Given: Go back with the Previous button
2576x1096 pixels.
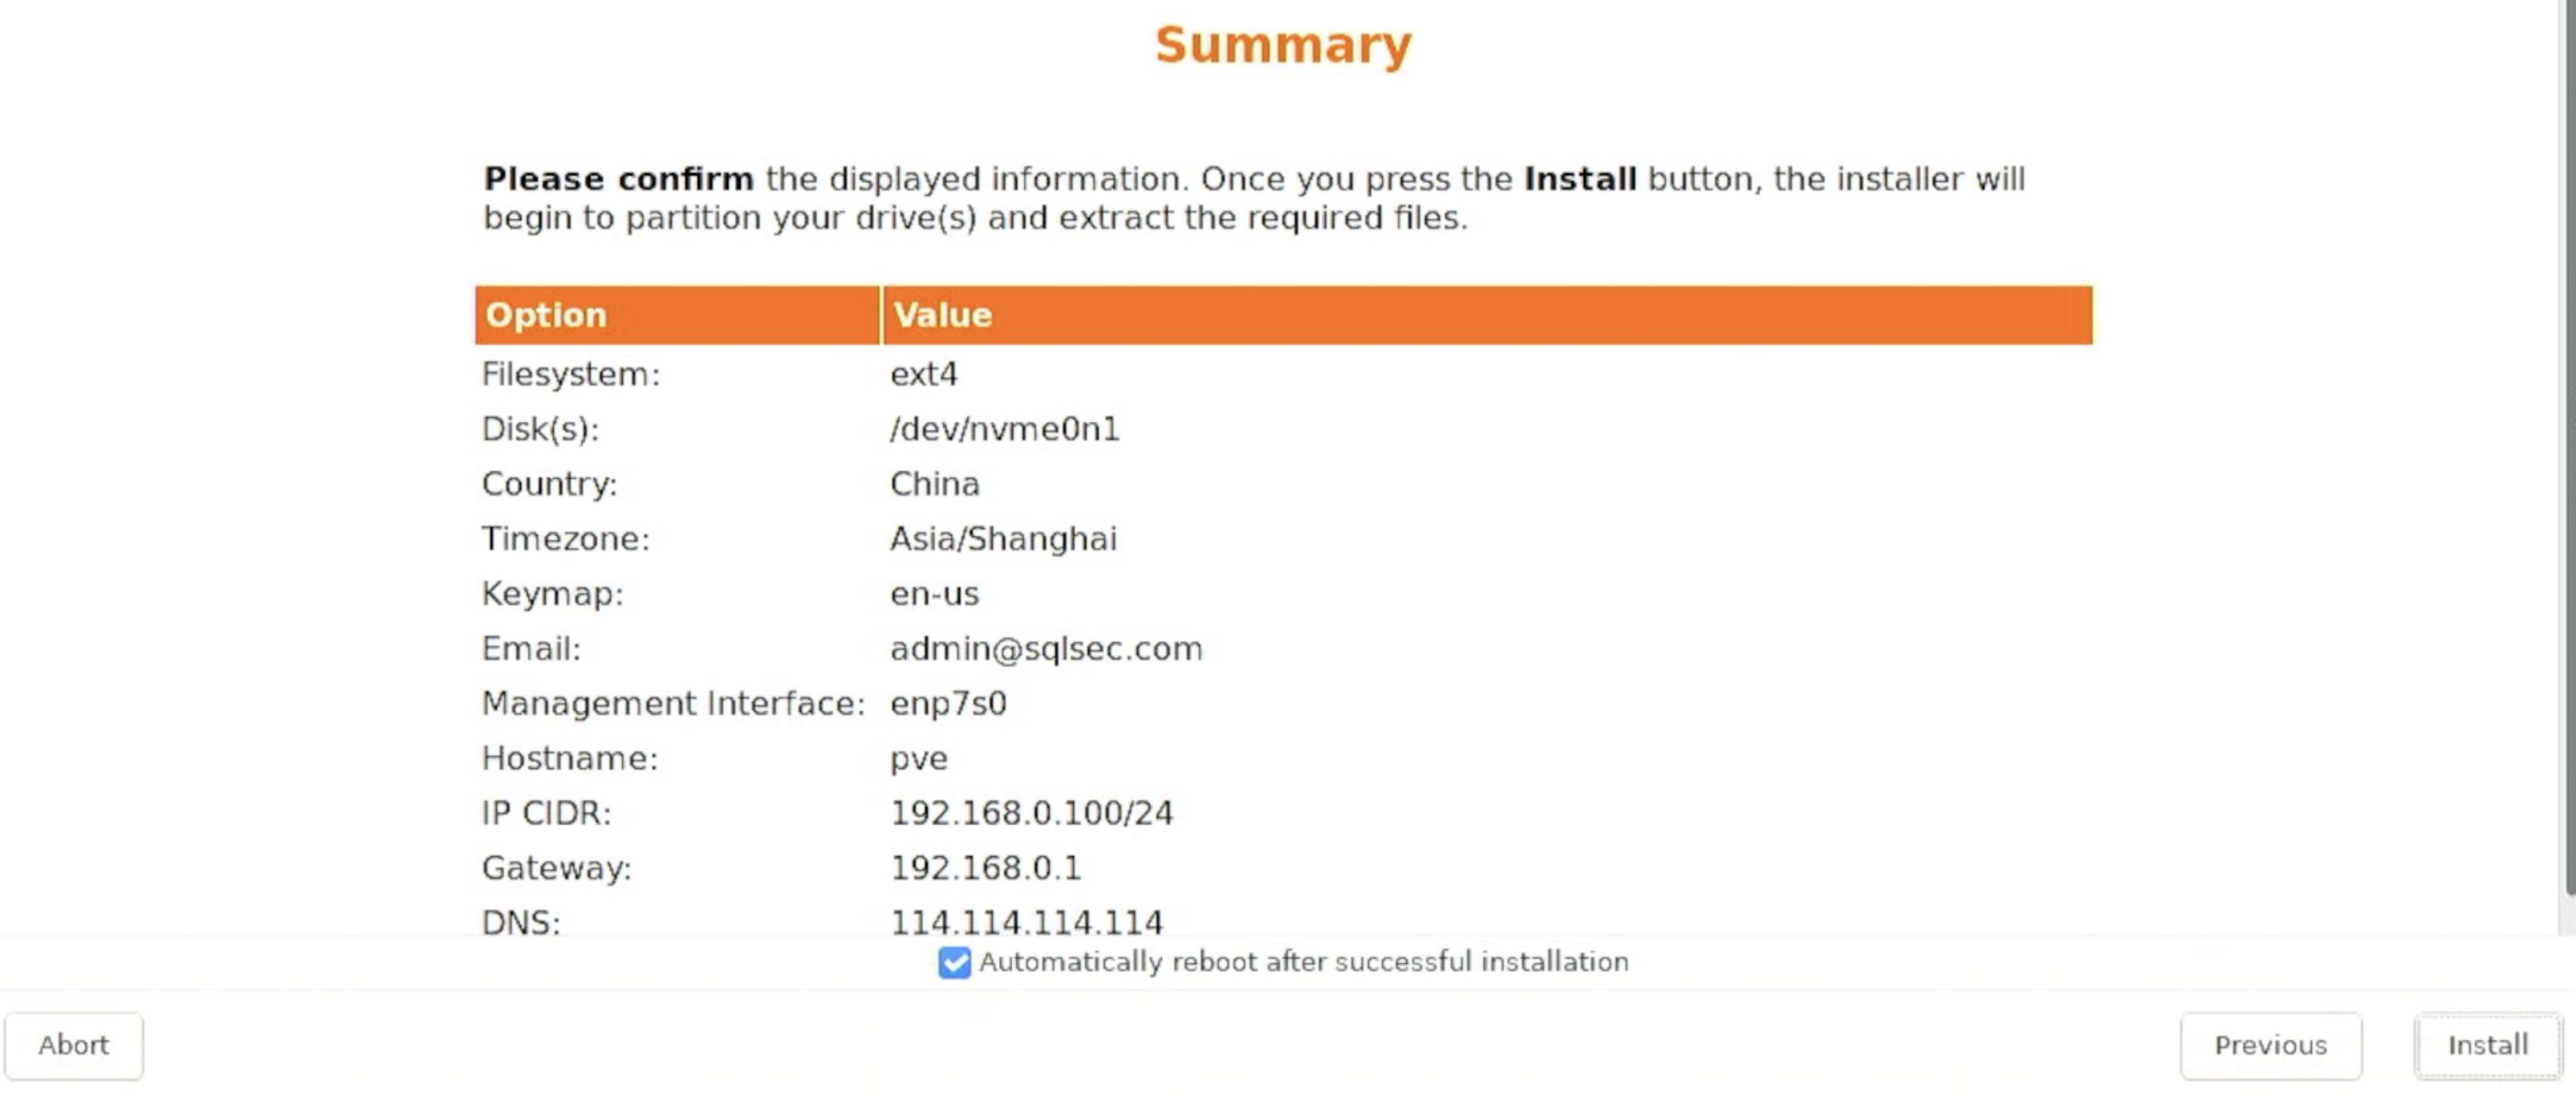Looking at the screenshot, I should click(x=2271, y=1046).
